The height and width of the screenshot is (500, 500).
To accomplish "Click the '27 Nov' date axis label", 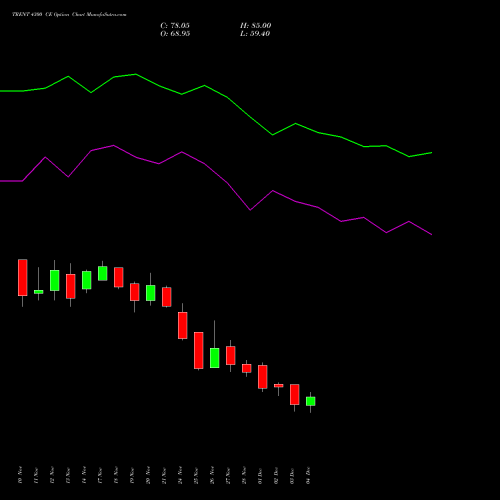I will 228,475.
